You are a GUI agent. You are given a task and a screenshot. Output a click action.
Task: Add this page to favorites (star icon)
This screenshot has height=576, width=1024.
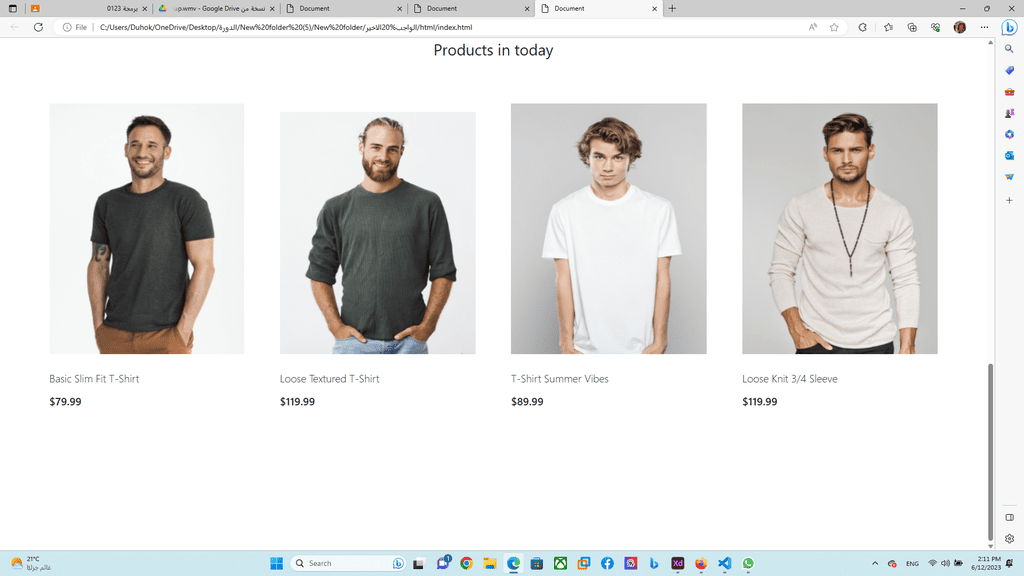[x=834, y=27]
